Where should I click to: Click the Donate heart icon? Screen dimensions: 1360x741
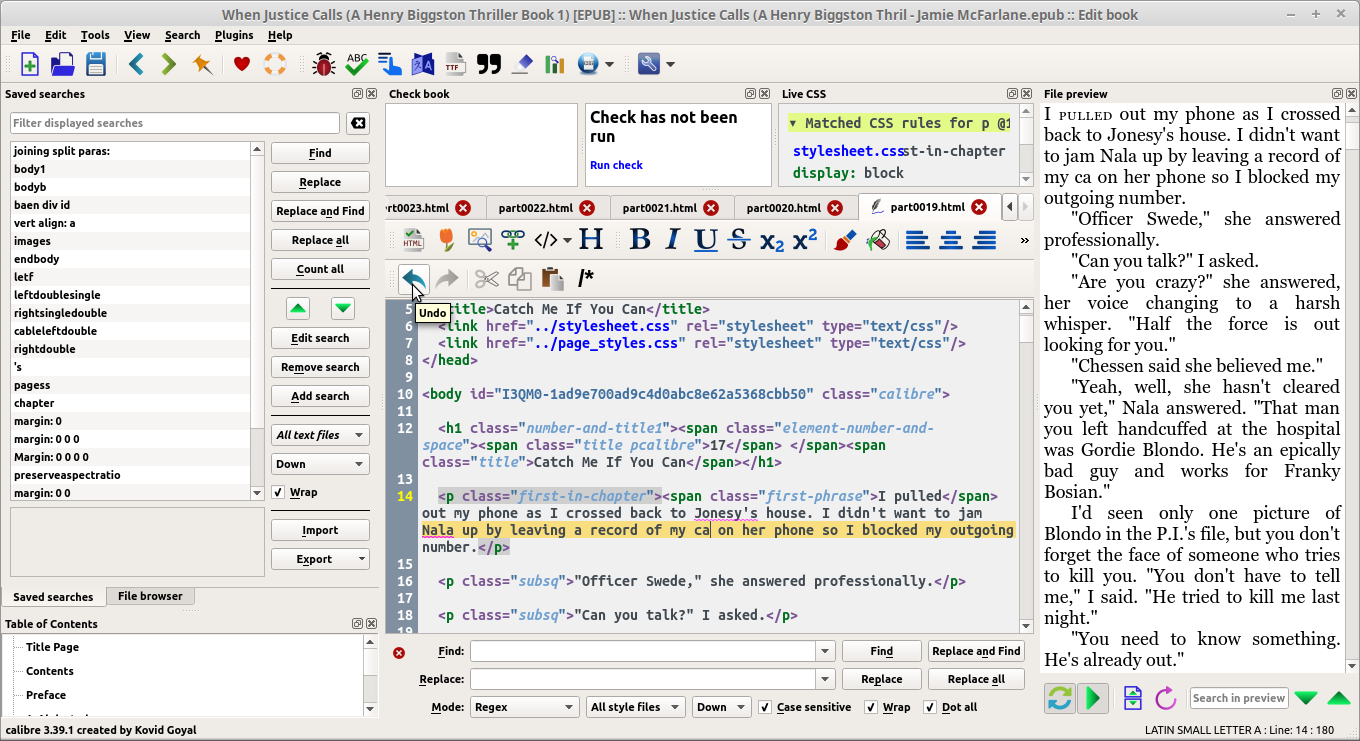(x=241, y=64)
